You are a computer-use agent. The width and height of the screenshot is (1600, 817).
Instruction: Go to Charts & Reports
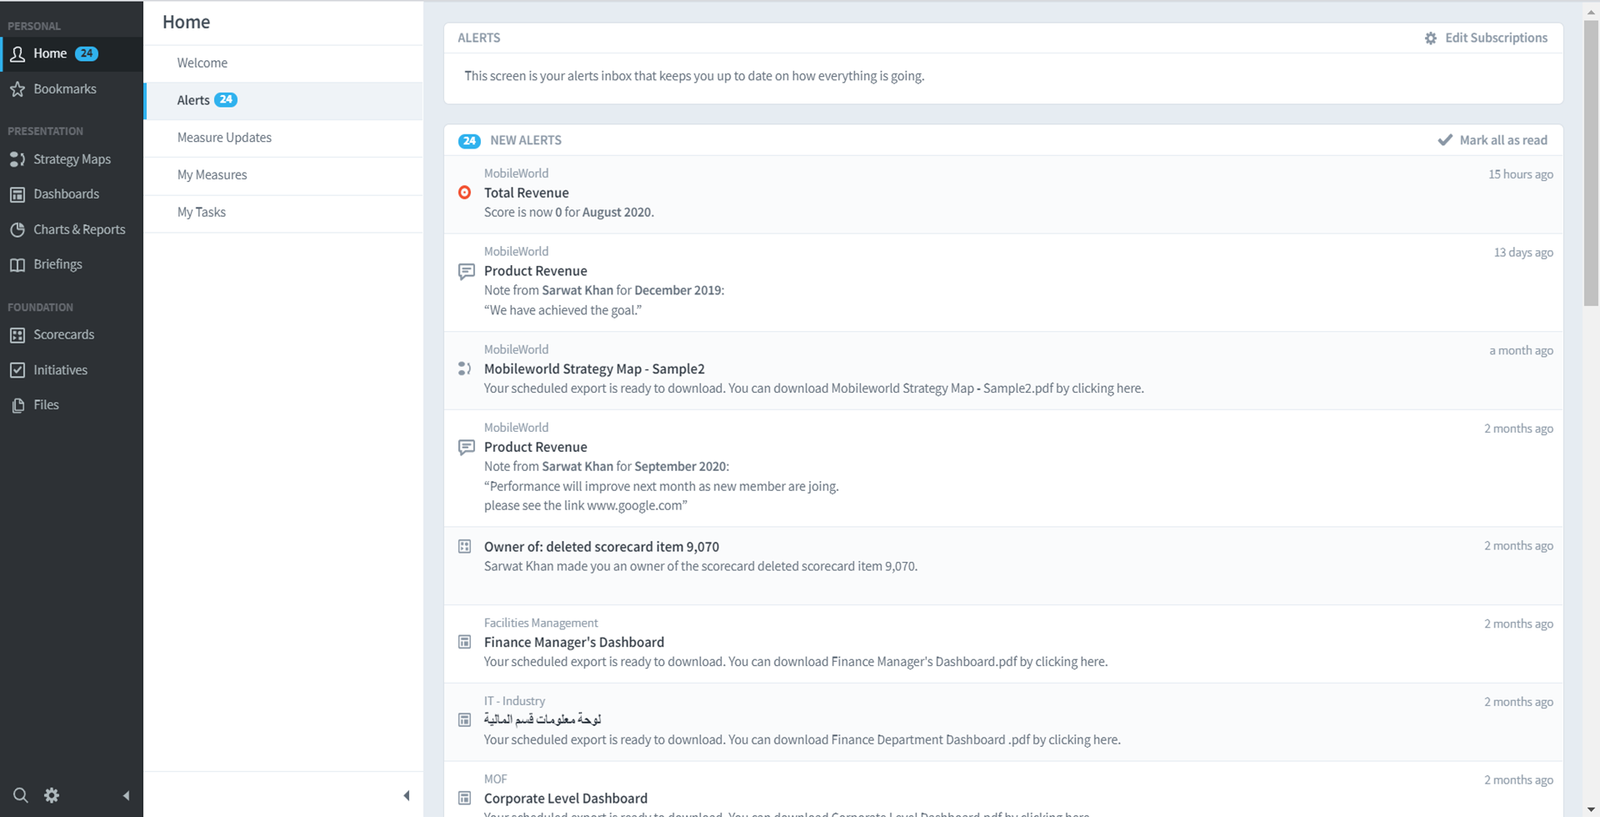point(71,229)
